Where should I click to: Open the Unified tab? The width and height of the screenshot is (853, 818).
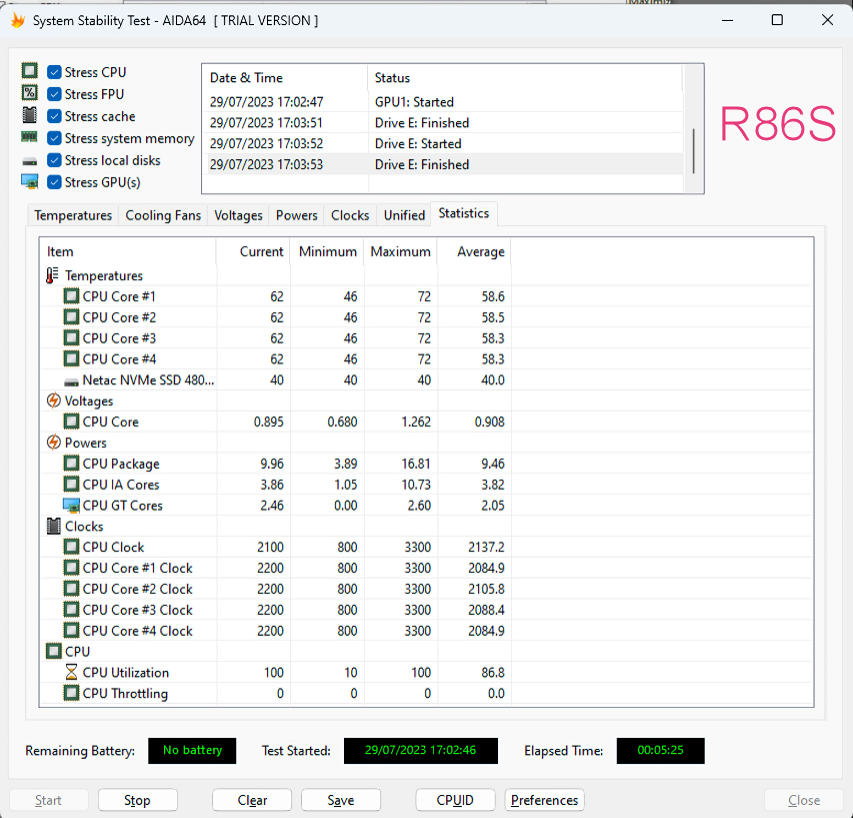click(x=404, y=215)
